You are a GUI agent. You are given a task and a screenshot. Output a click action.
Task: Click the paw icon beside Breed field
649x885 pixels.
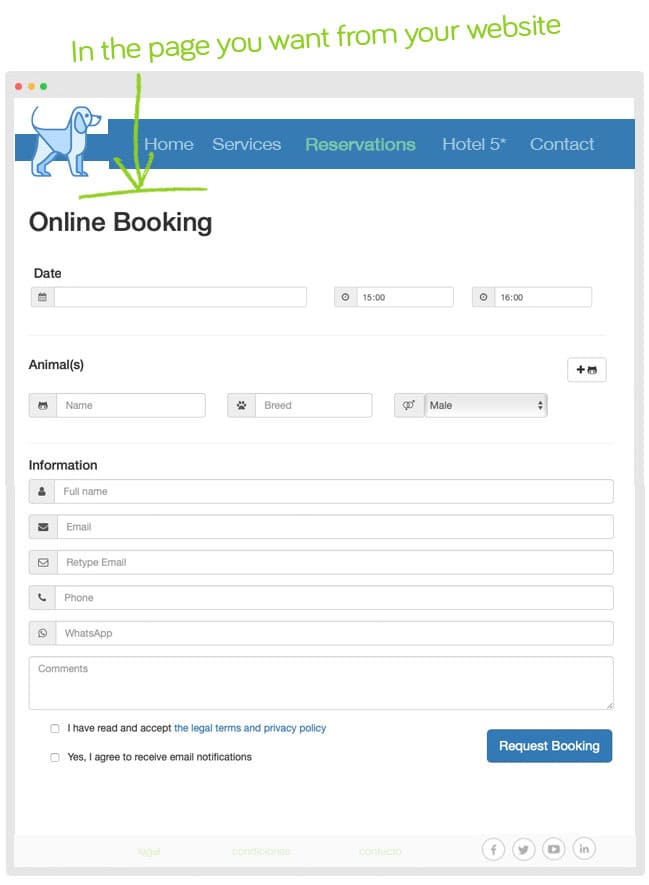point(242,405)
